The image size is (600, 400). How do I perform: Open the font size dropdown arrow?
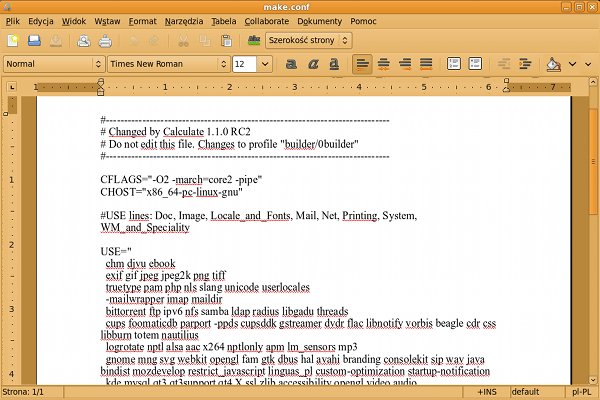tap(265, 64)
